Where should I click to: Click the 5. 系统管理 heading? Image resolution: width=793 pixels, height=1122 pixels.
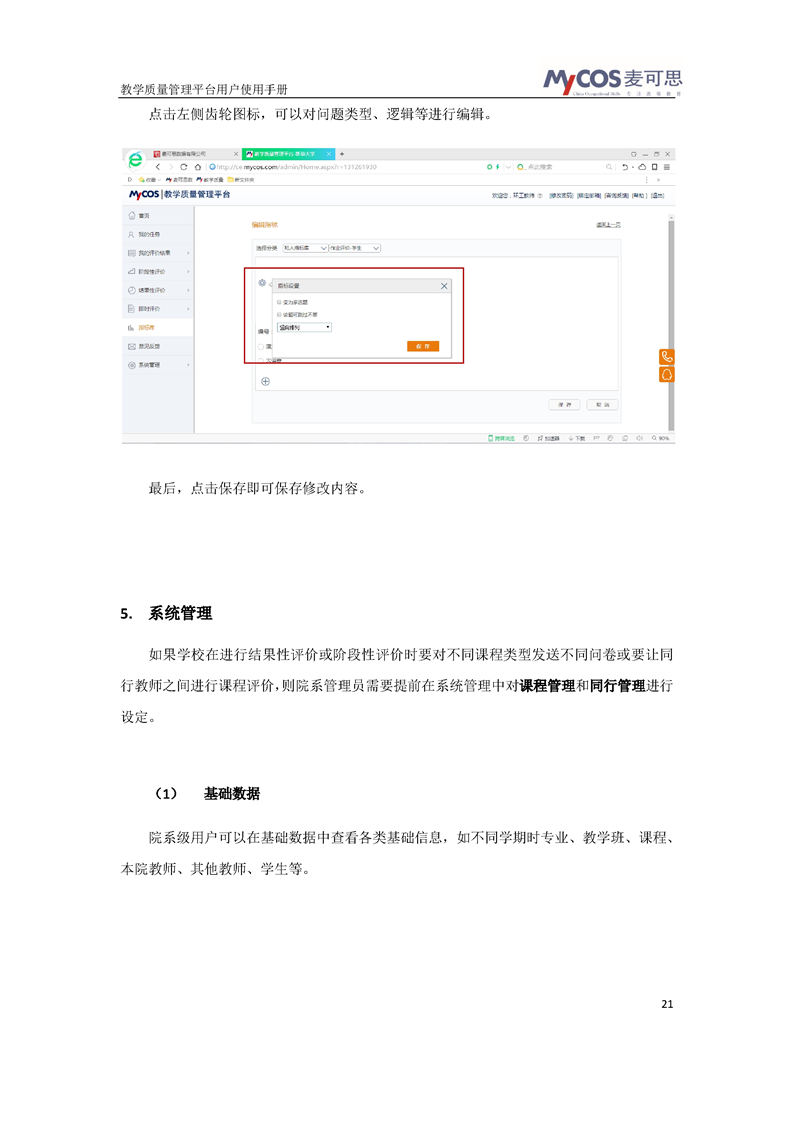166,613
